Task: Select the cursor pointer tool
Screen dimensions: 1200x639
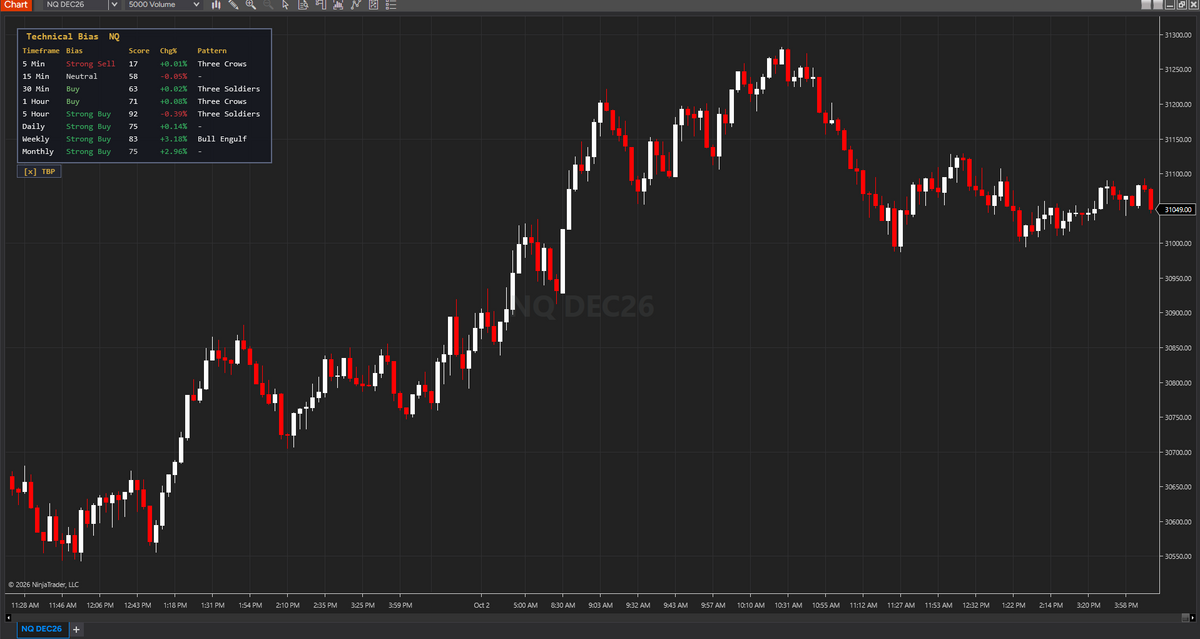Action: point(286,5)
